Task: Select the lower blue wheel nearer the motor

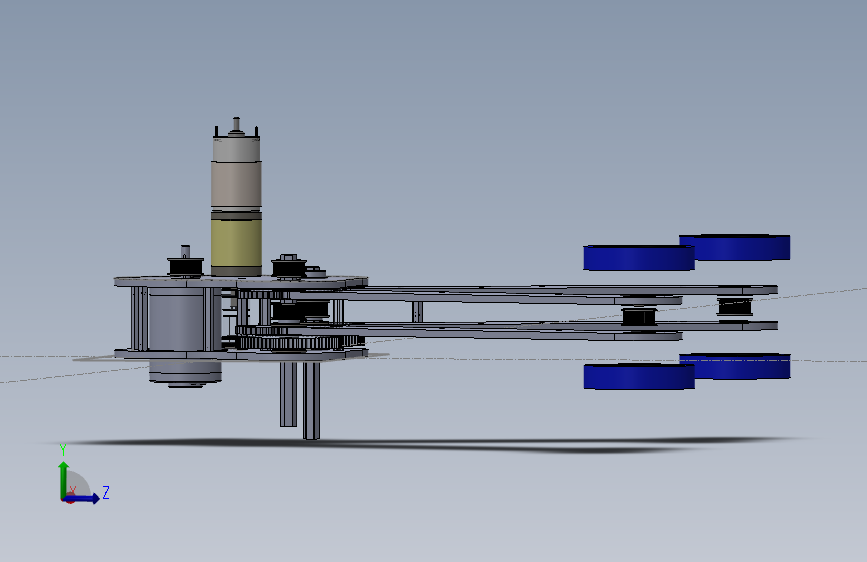Action: (x=639, y=377)
